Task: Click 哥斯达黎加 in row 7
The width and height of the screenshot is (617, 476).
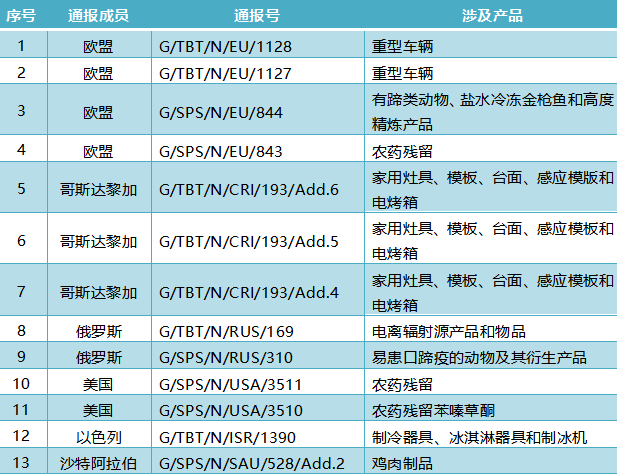Action: (x=98, y=293)
